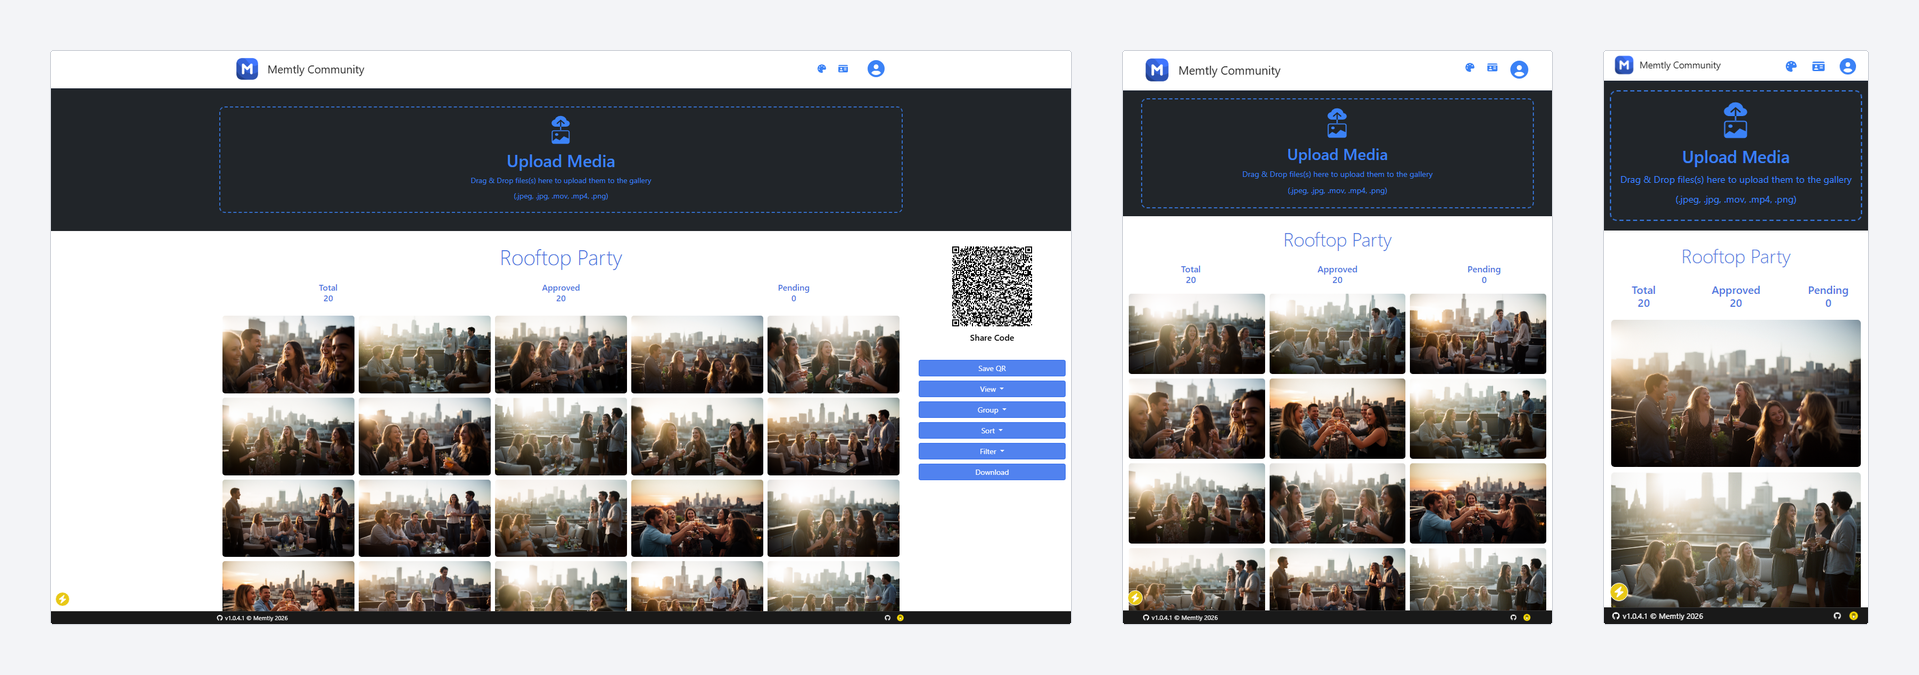Viewport: 1919px width, 675px height.
Task: Click the Pending 0 stat in the tablet view
Action: click(x=1484, y=275)
